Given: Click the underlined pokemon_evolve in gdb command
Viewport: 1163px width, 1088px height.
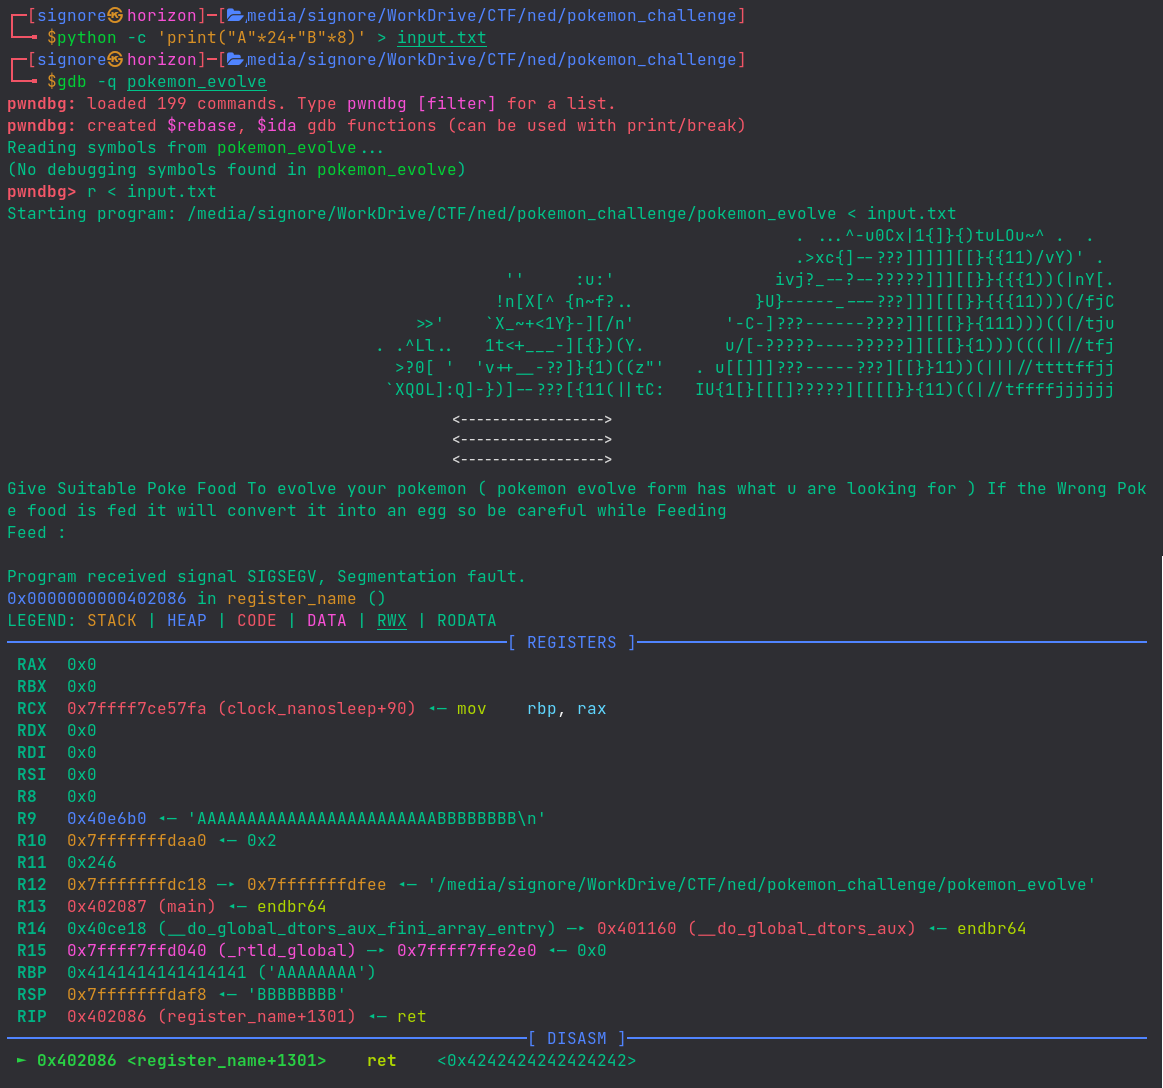Looking at the screenshot, I should click(x=196, y=82).
